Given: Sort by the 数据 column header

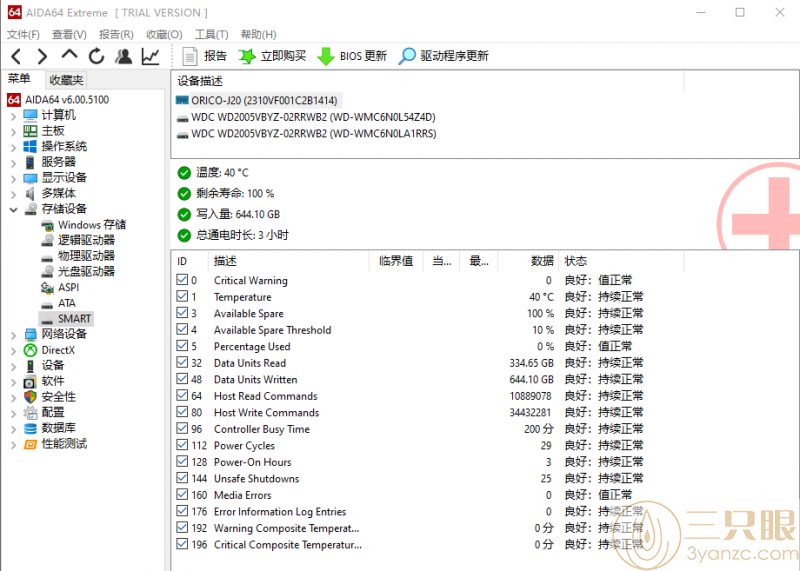Looking at the screenshot, I should (x=528, y=261).
